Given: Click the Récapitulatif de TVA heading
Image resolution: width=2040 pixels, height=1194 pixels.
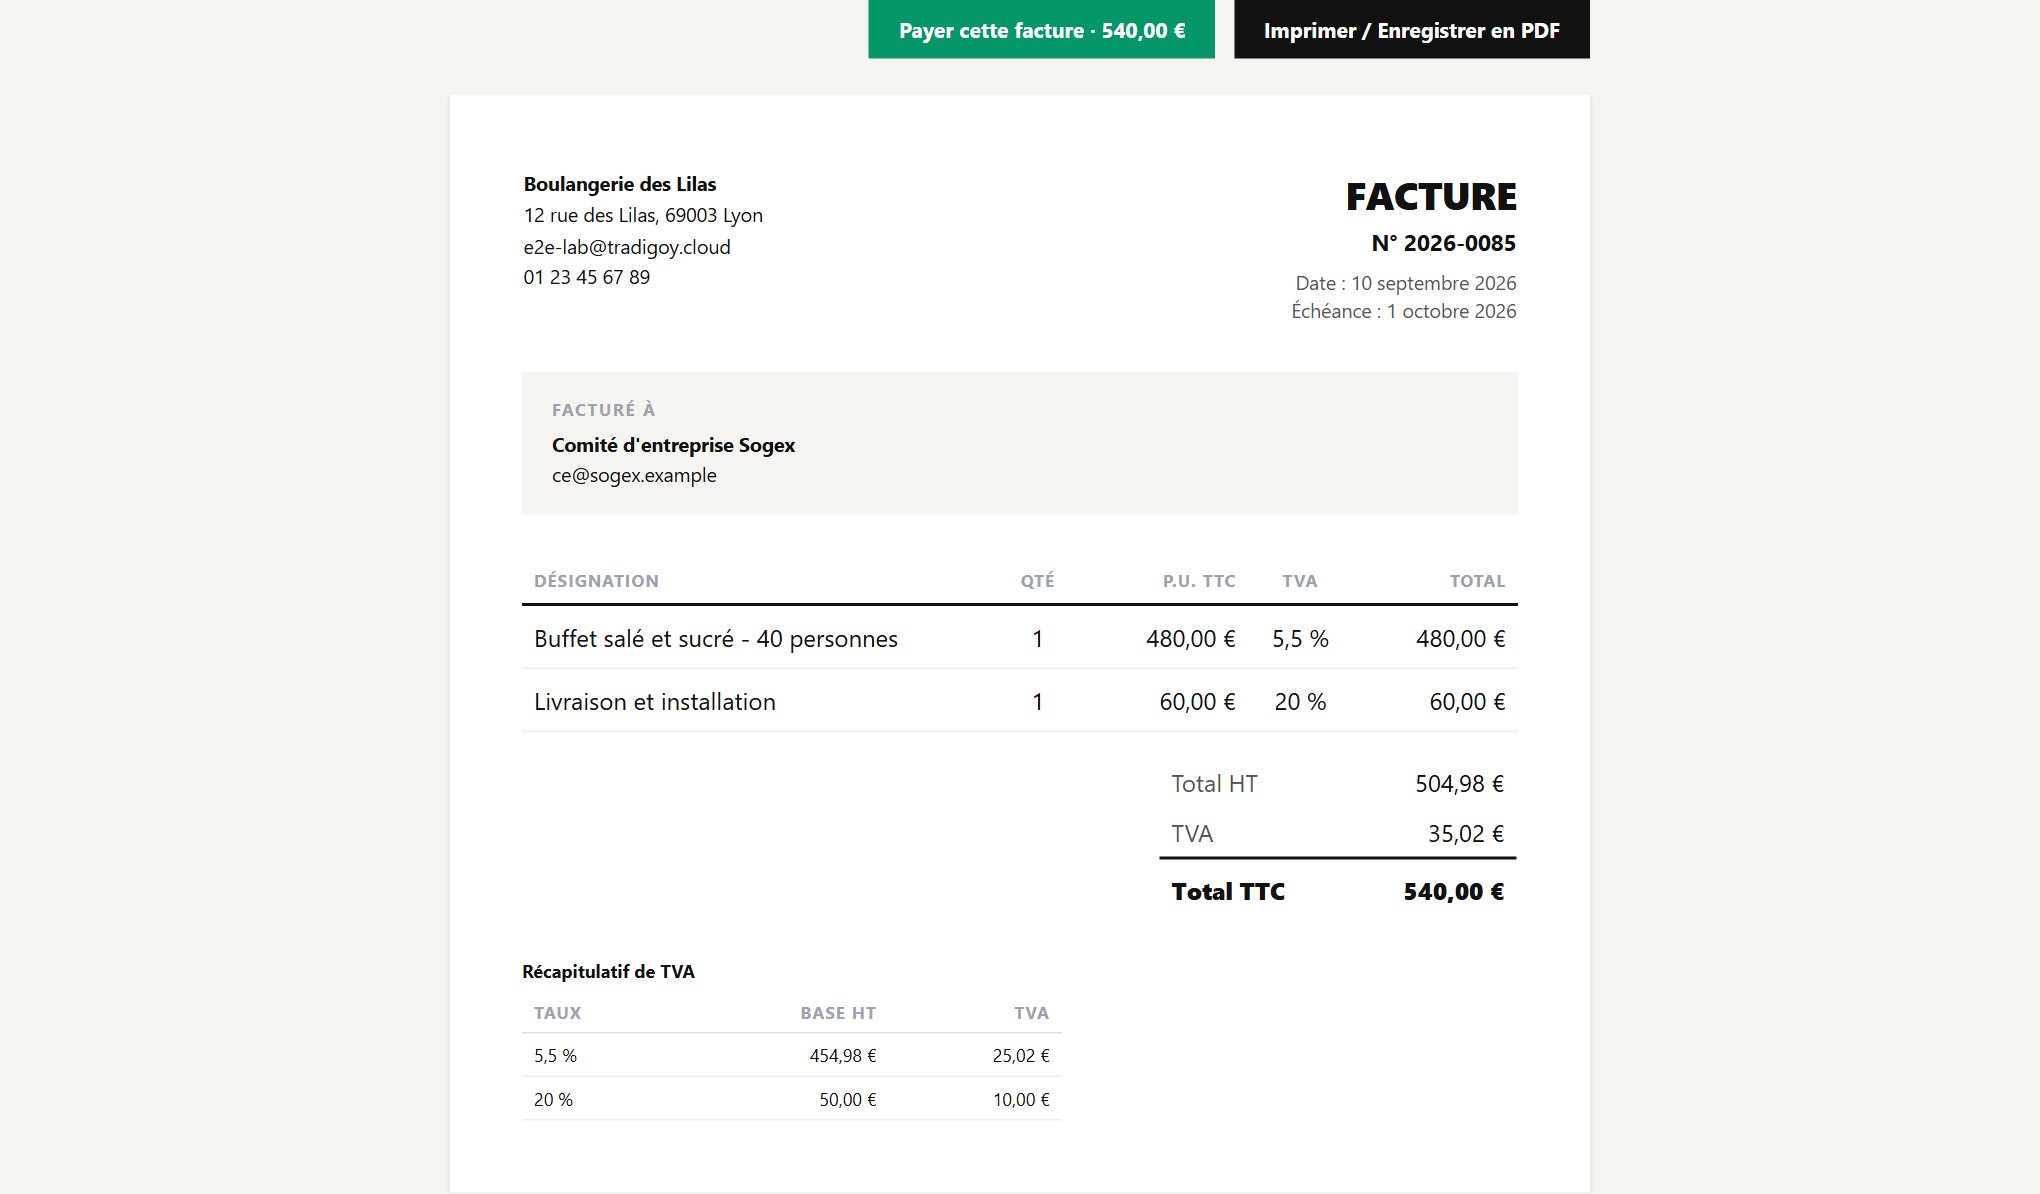Looking at the screenshot, I should pos(608,972).
